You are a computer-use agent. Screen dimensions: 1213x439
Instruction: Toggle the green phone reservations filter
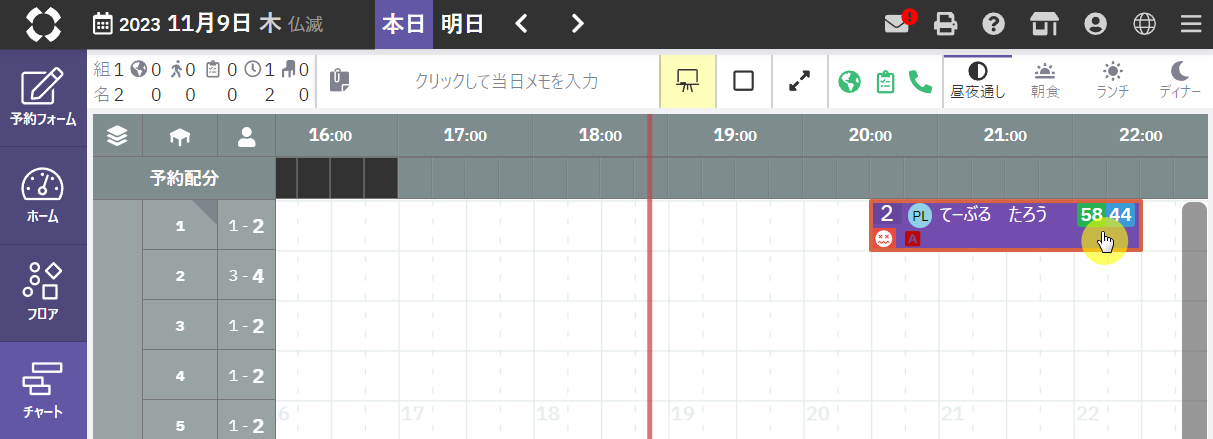920,81
